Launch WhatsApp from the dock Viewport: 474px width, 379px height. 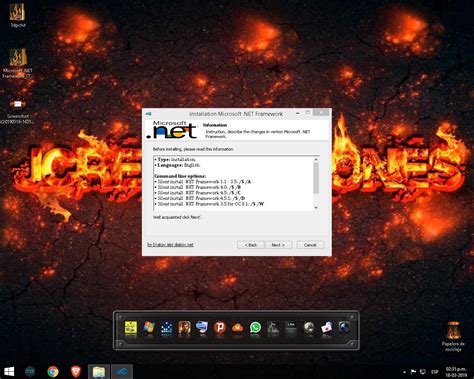pyautogui.click(x=256, y=328)
